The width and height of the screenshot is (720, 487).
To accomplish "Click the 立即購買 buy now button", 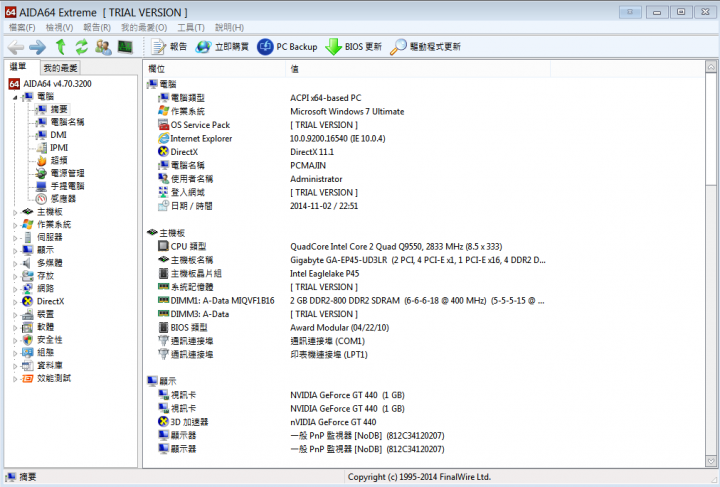I will [222, 47].
